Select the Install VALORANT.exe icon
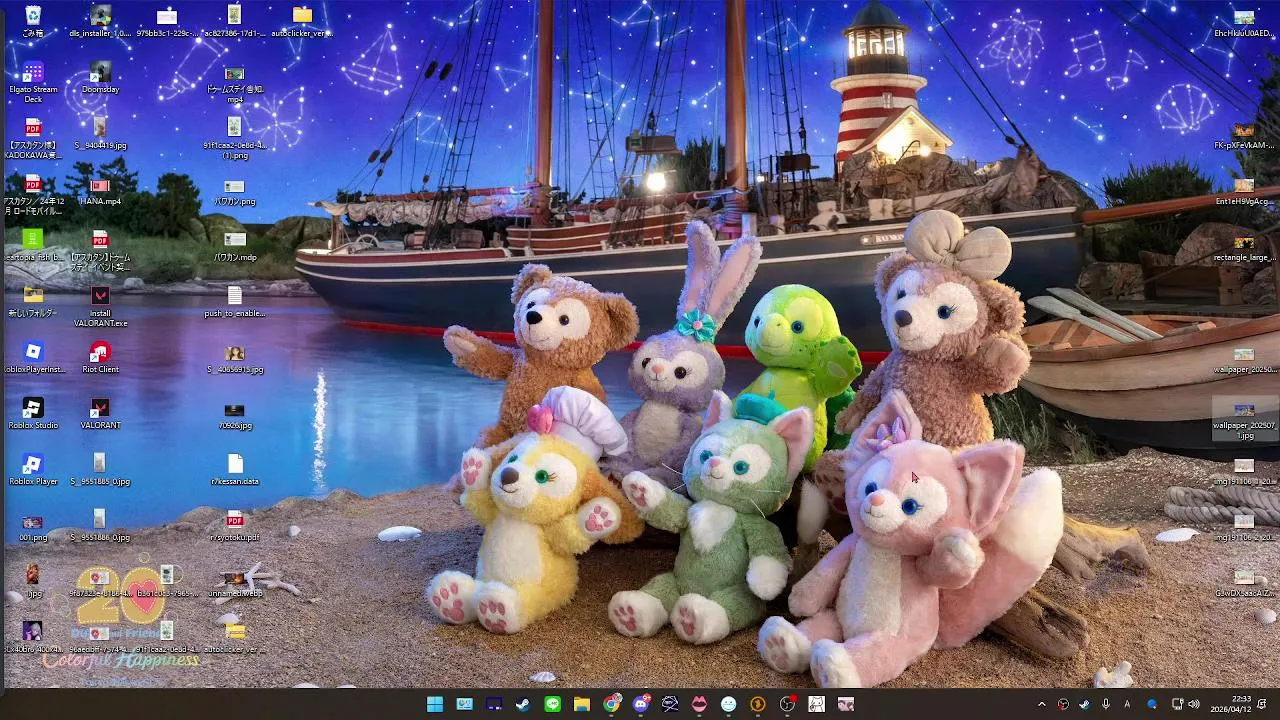 (x=100, y=306)
